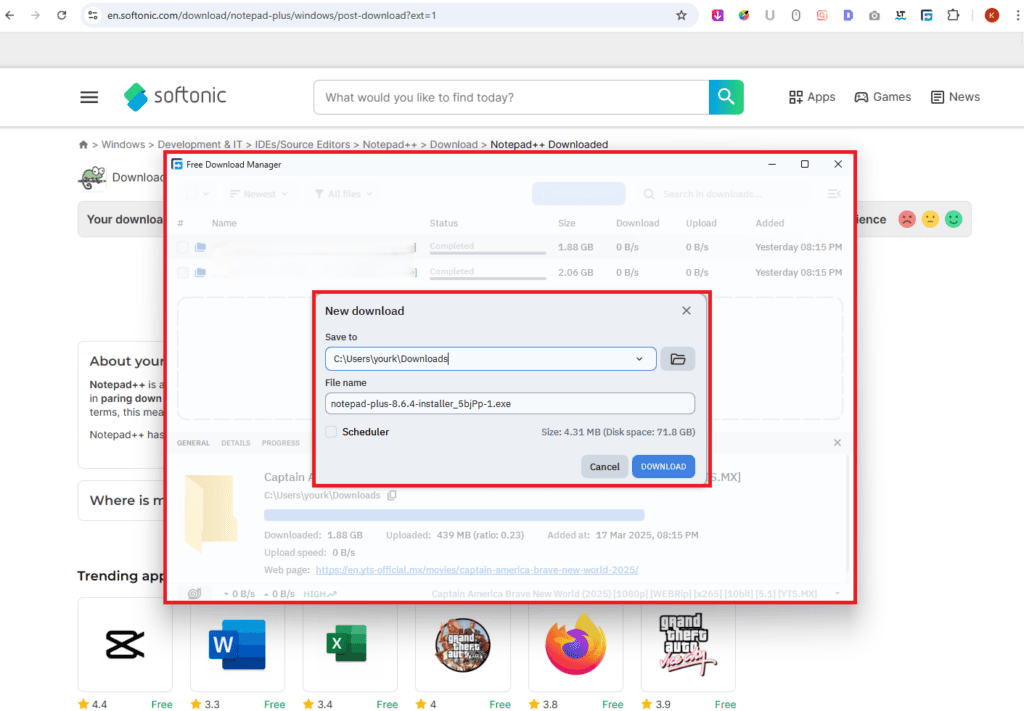Click the browser forward arrow
The height and width of the screenshot is (711, 1024).
point(35,15)
